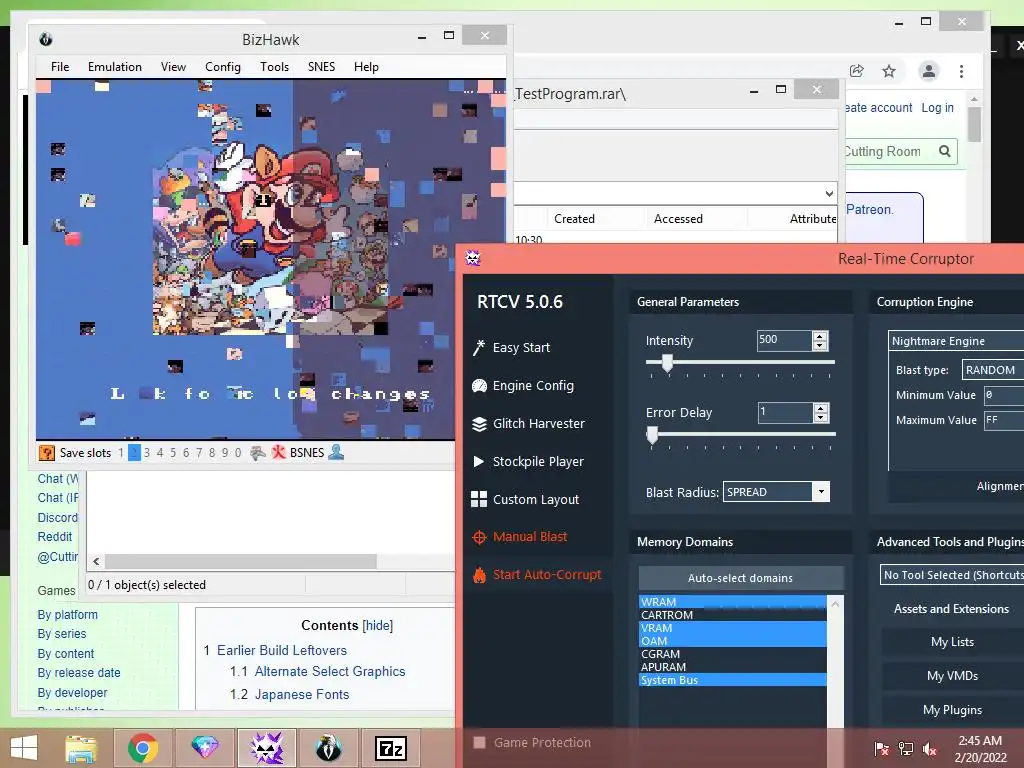Click the question mark icon beside Save slots
The width and height of the screenshot is (1024, 768).
click(x=46, y=453)
